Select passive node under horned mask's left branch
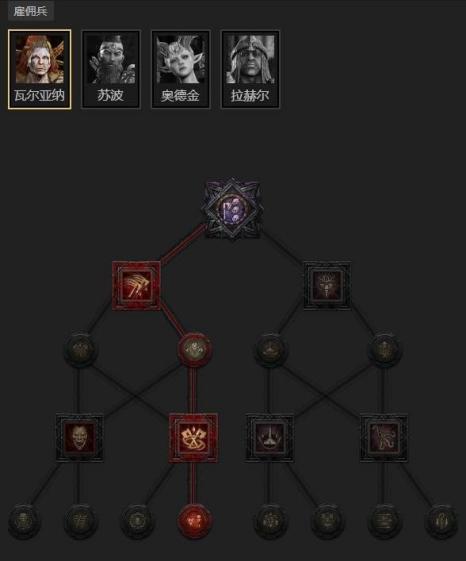 [270, 349]
